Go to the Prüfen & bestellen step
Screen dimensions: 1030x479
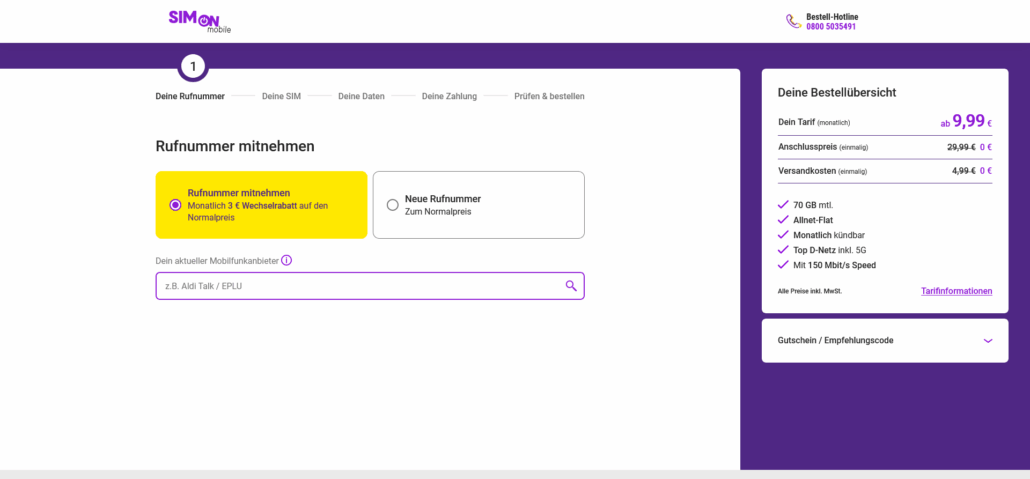coord(549,97)
